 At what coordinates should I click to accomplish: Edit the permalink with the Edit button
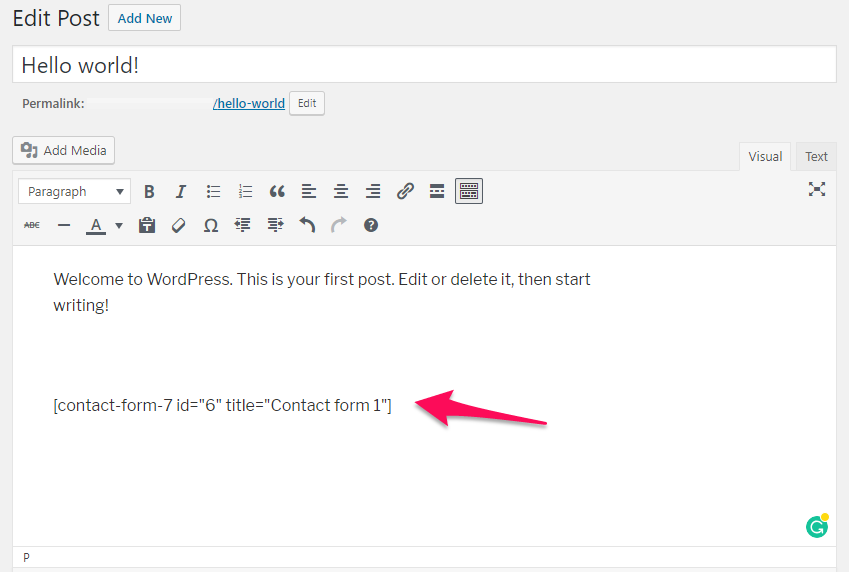307,103
